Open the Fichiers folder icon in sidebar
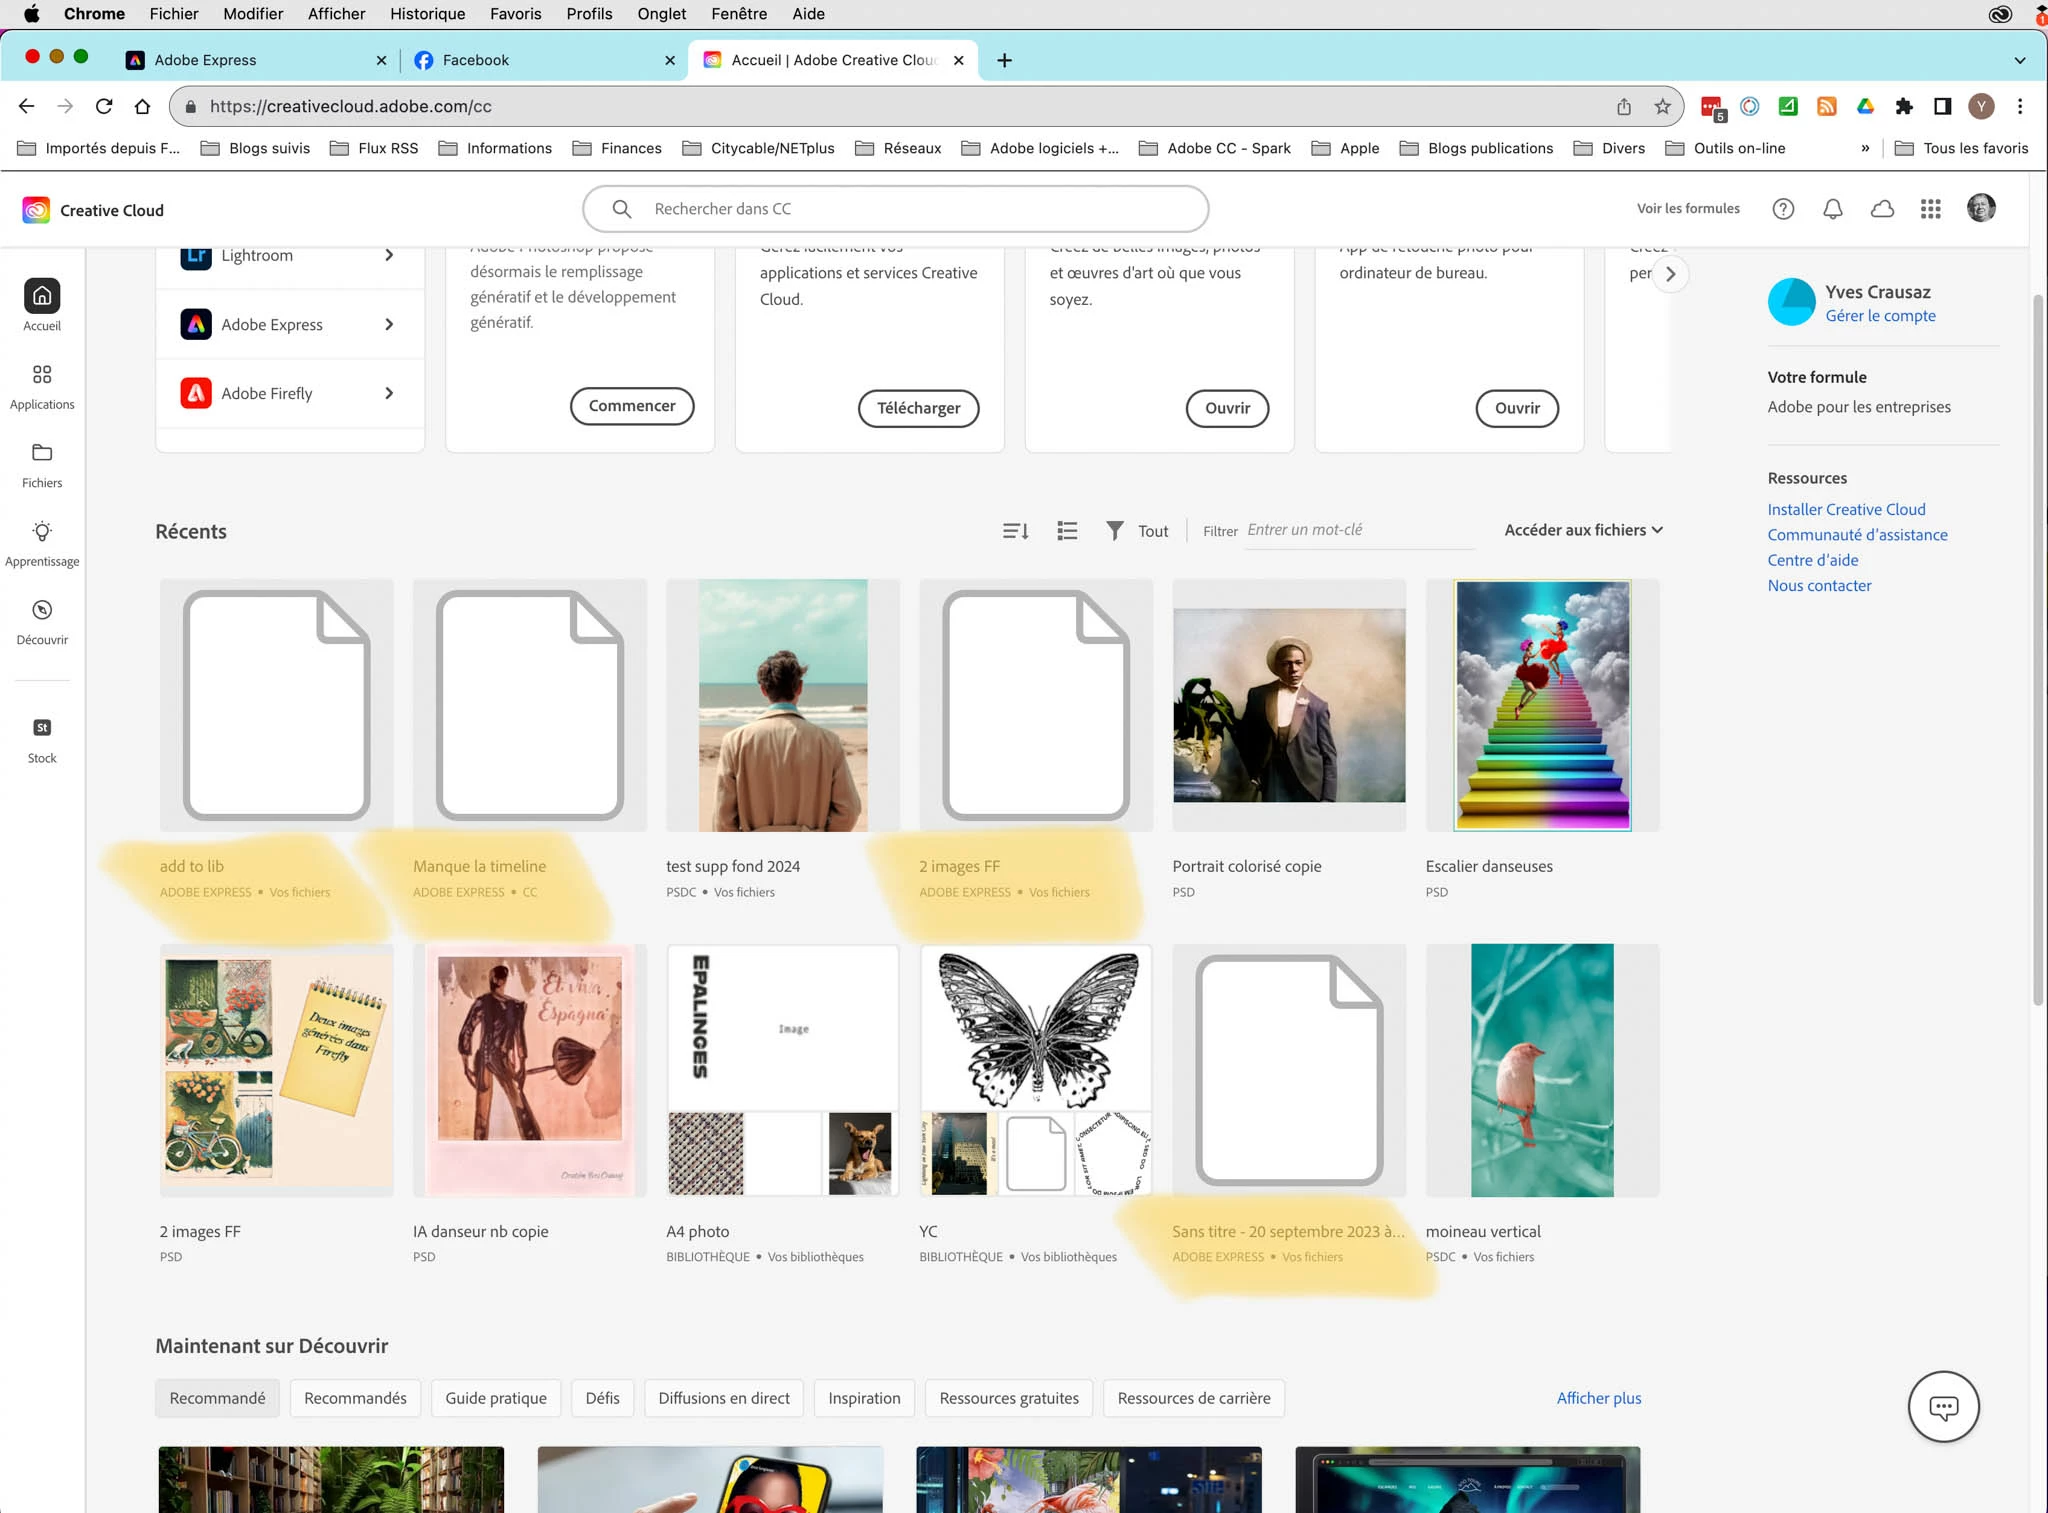Image resolution: width=2048 pixels, height=1513 pixels. (x=42, y=453)
